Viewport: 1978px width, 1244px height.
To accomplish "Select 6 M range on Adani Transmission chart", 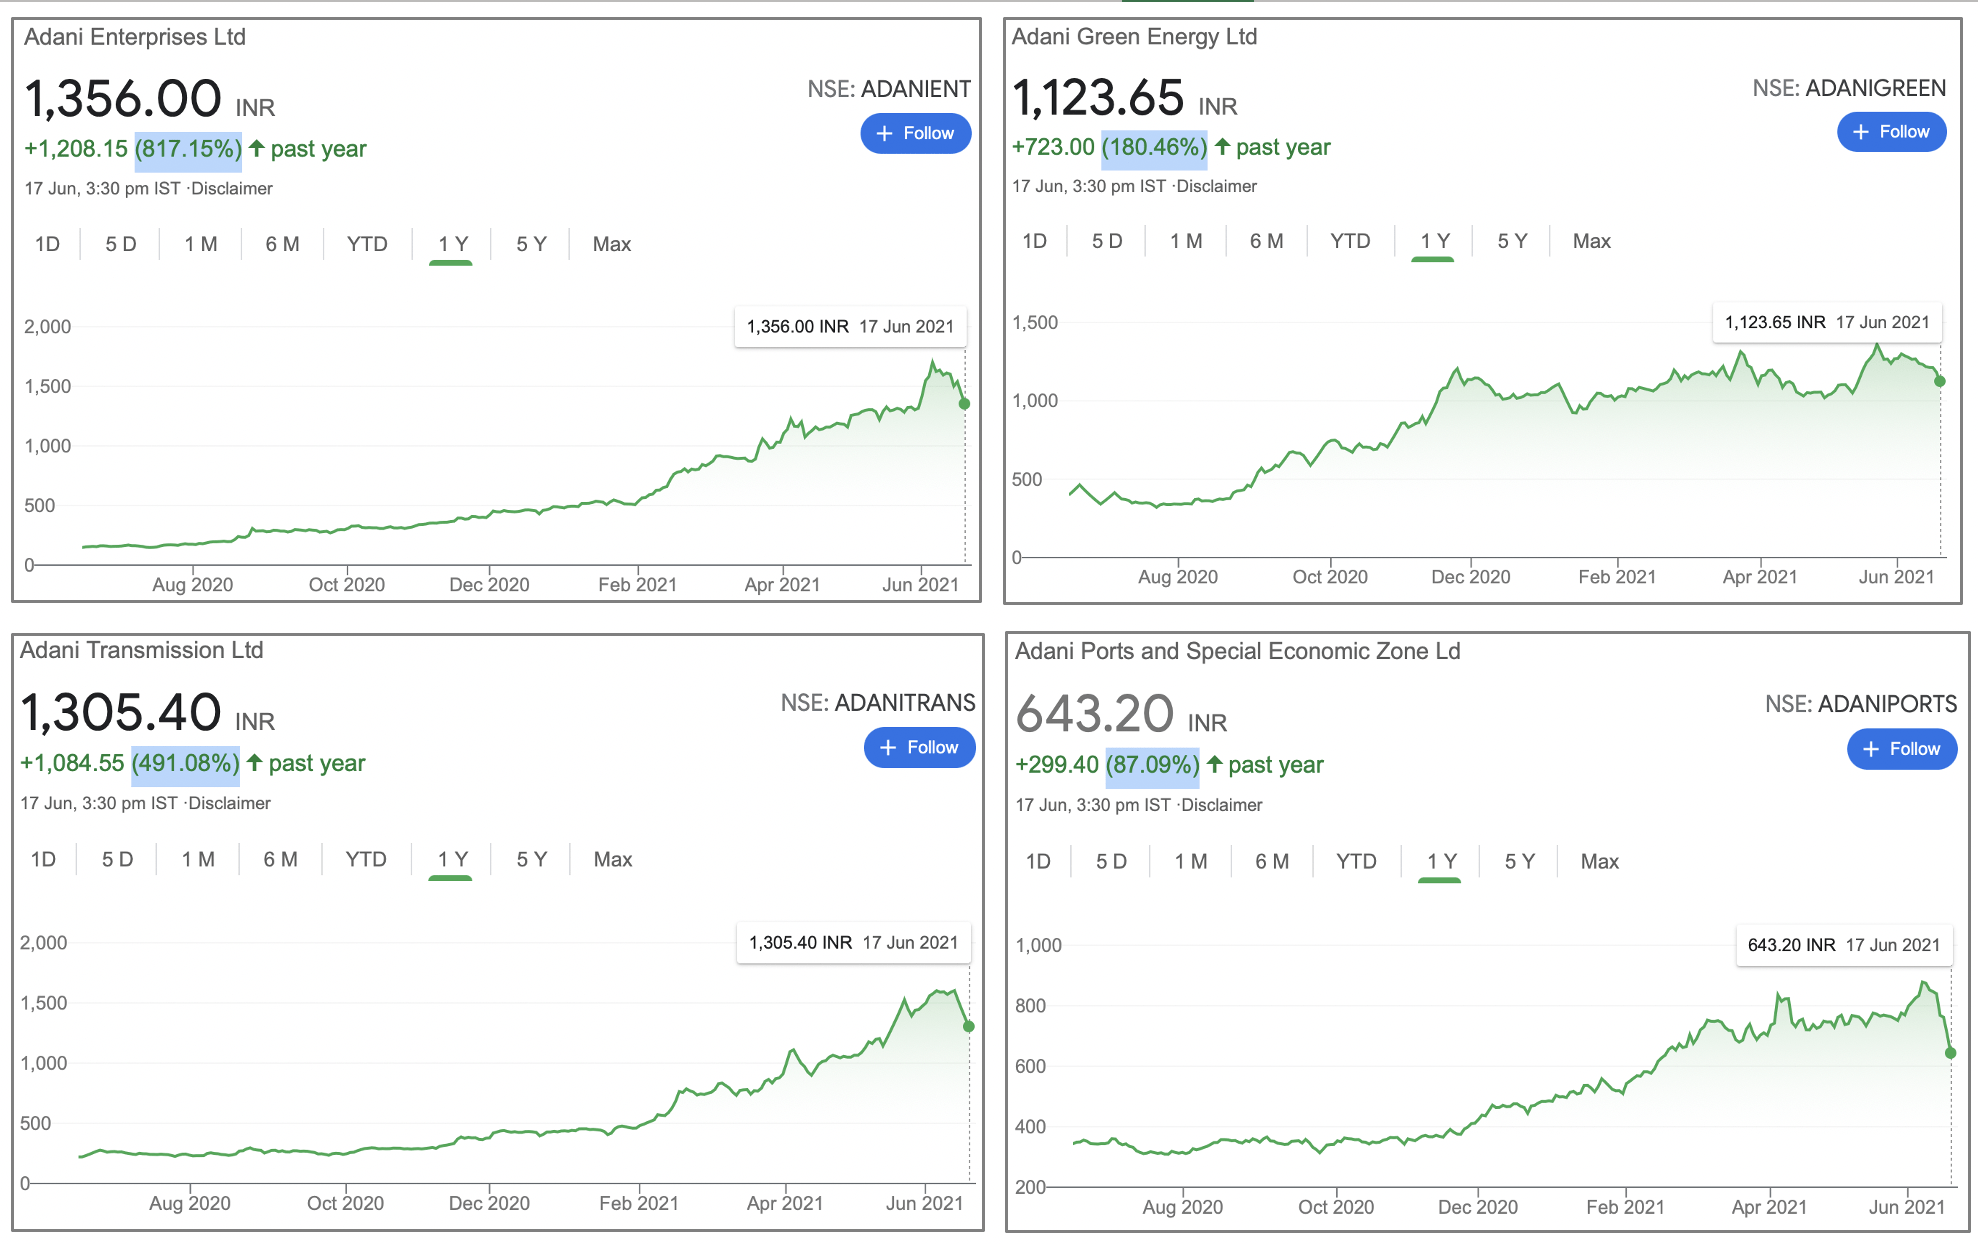I will point(280,859).
